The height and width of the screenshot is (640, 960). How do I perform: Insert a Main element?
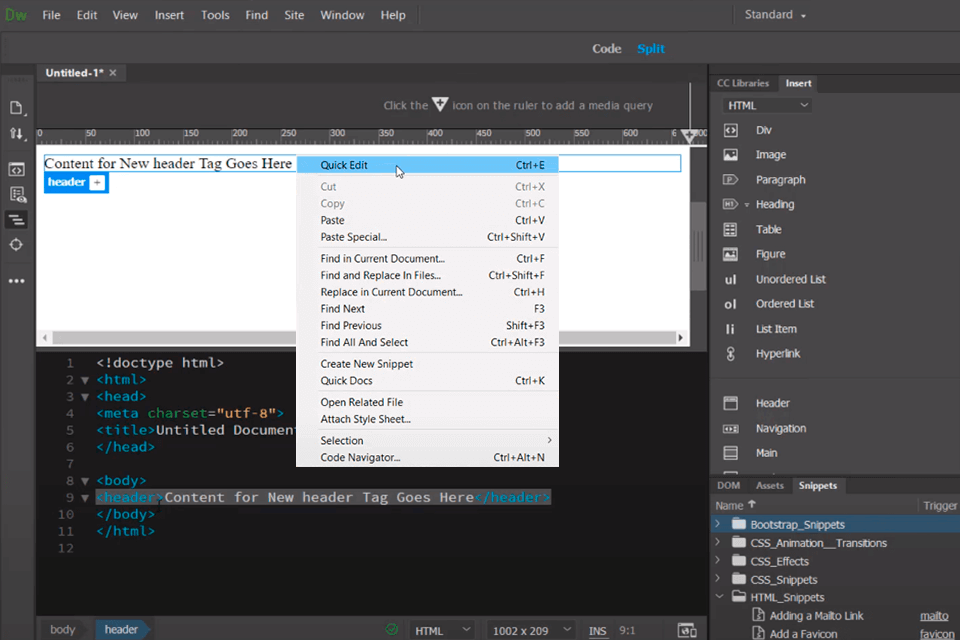pos(766,453)
